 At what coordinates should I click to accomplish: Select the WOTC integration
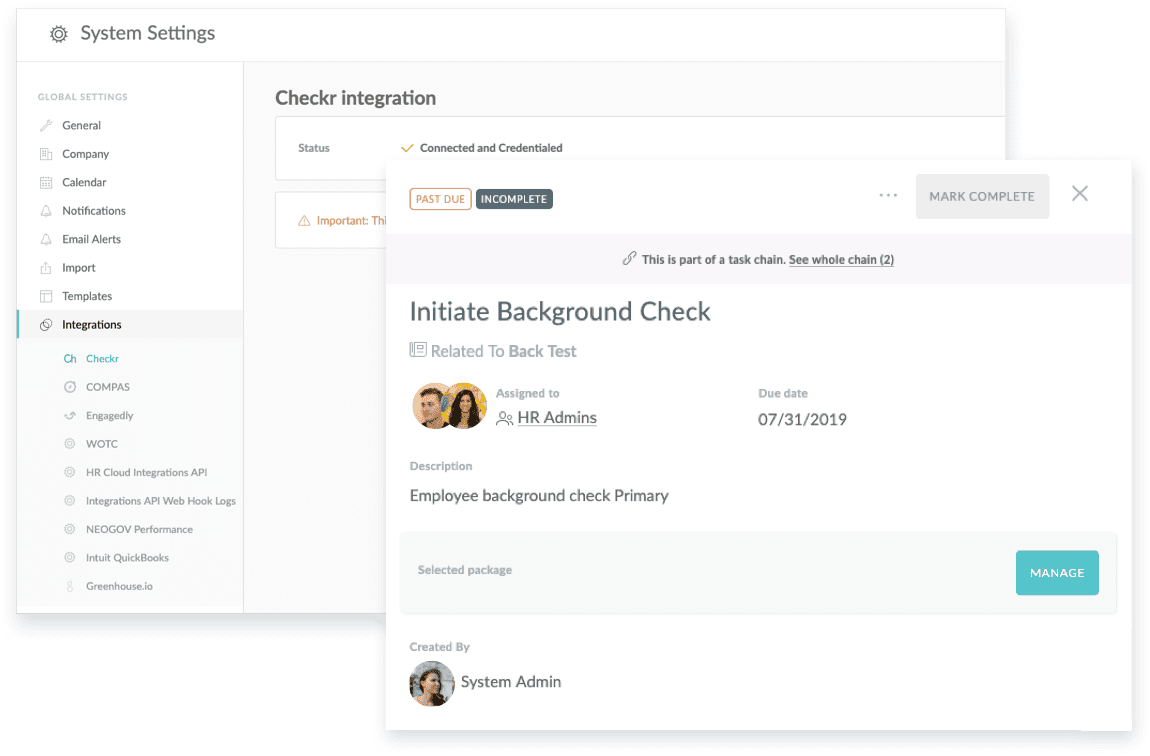(102, 444)
